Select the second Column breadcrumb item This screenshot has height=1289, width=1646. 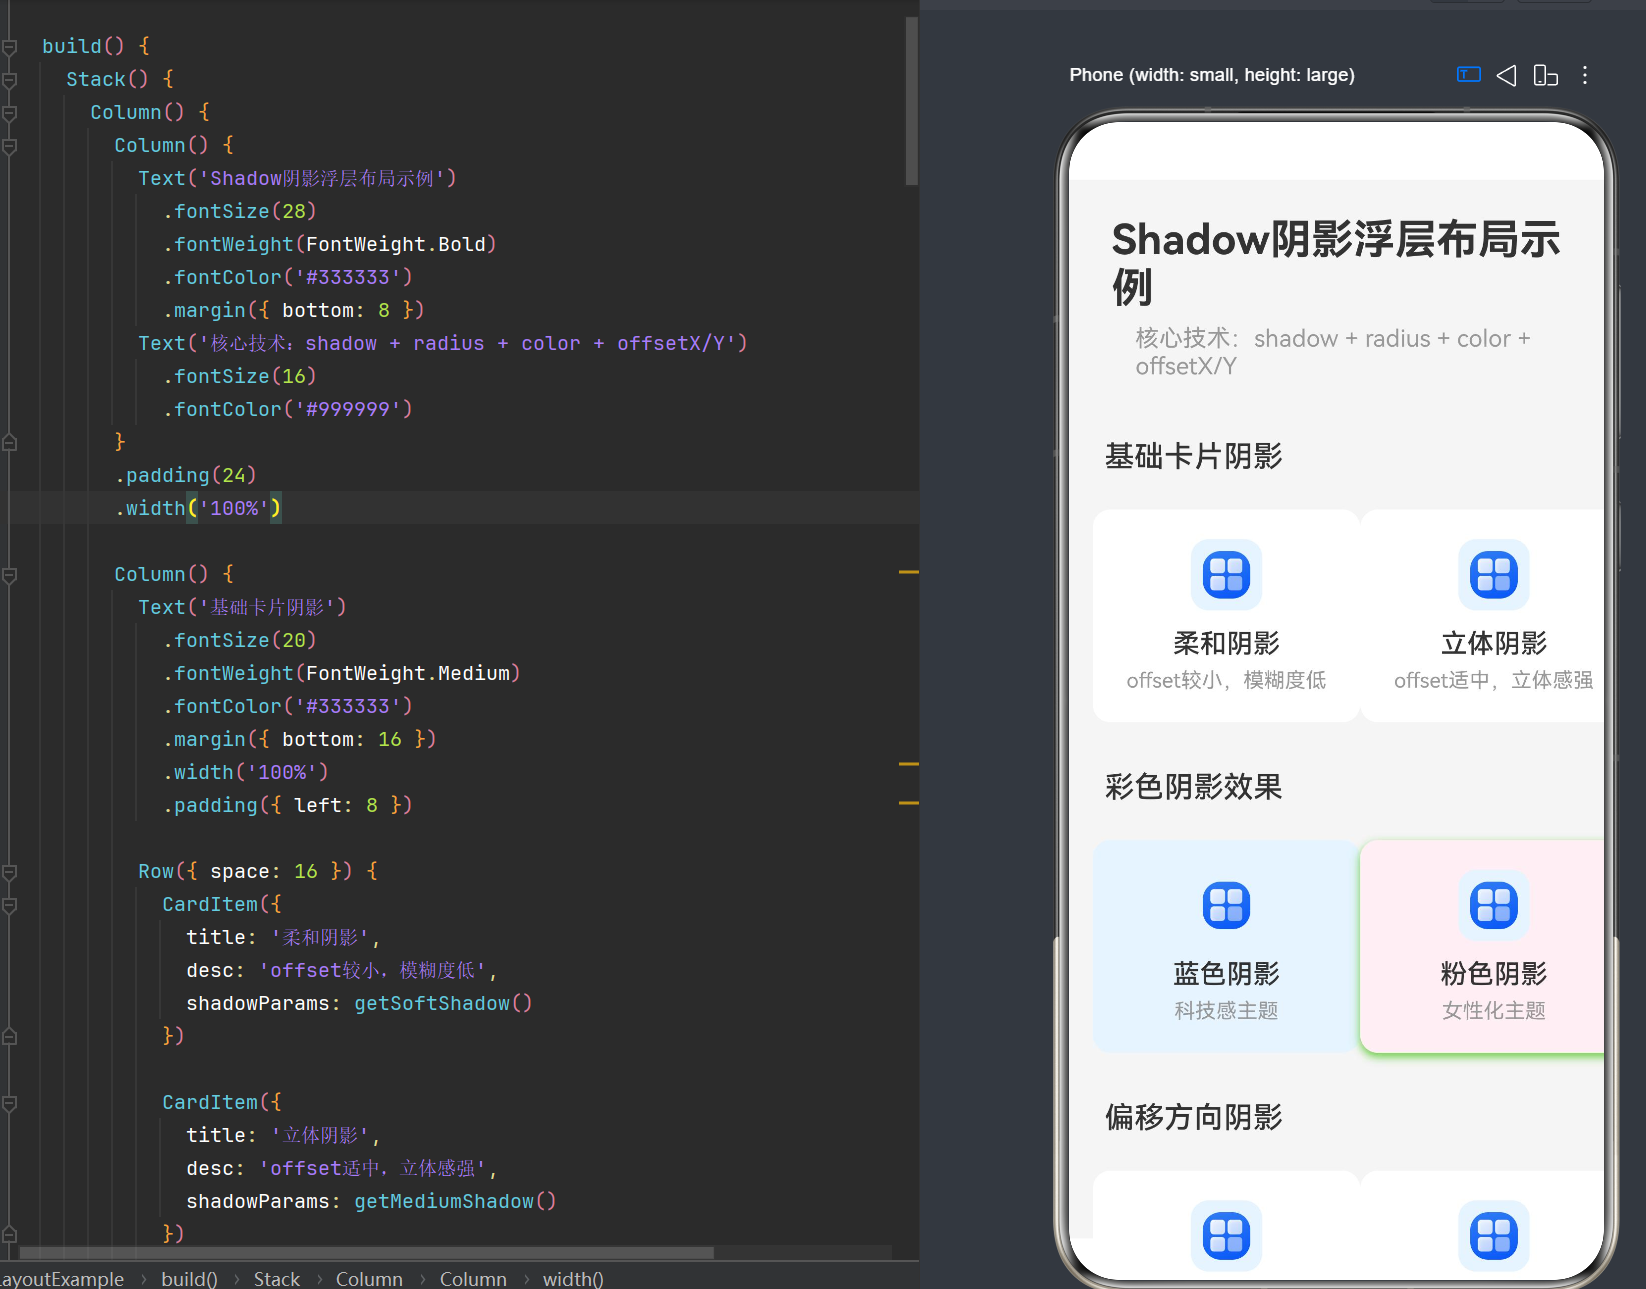point(473,1279)
